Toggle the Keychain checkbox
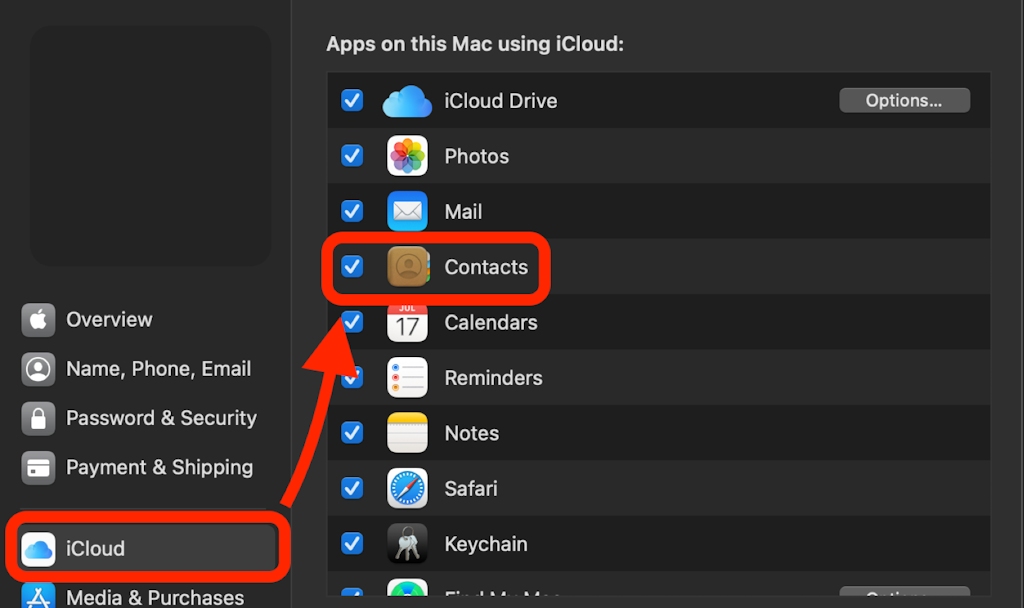The image size is (1024, 608). (x=352, y=544)
